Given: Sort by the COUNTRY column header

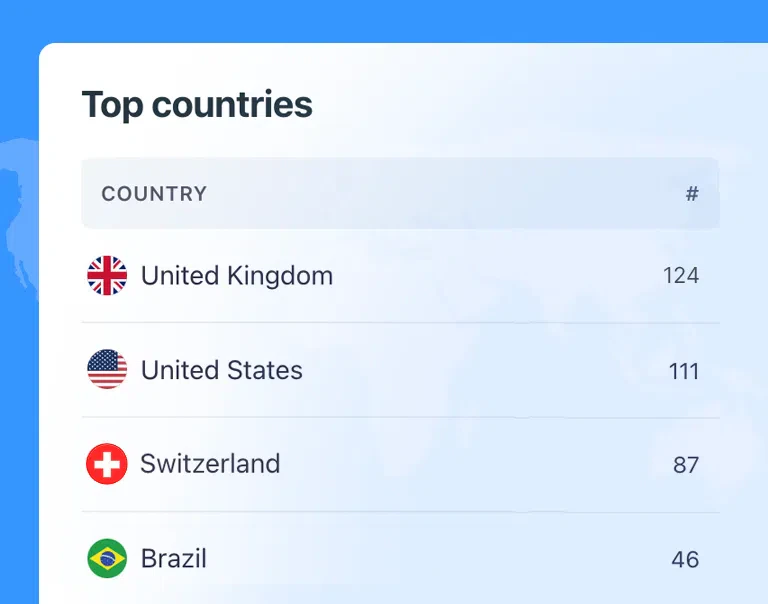Looking at the screenshot, I should point(154,194).
